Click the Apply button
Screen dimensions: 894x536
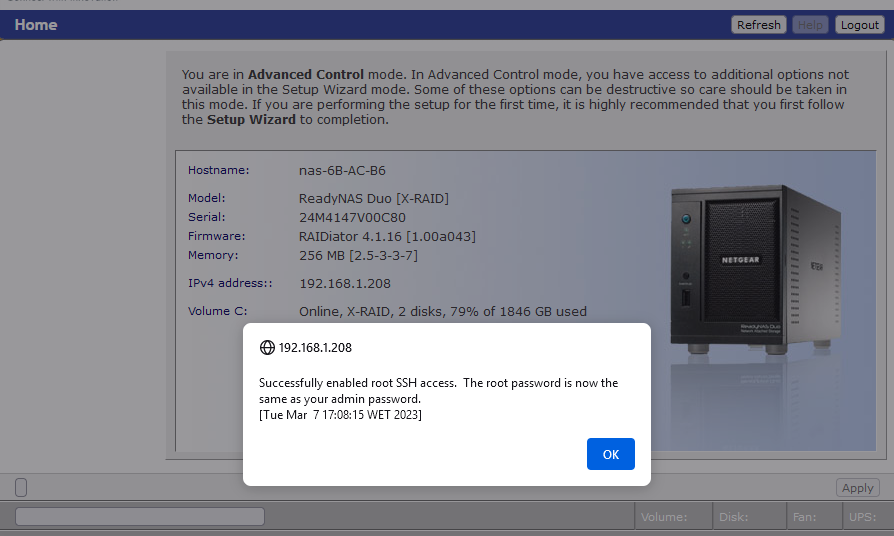[x=858, y=488]
